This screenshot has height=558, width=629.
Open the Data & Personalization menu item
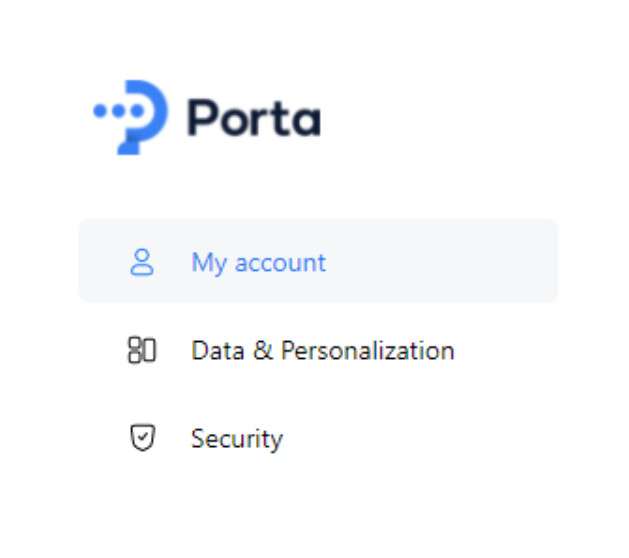[x=318, y=350]
